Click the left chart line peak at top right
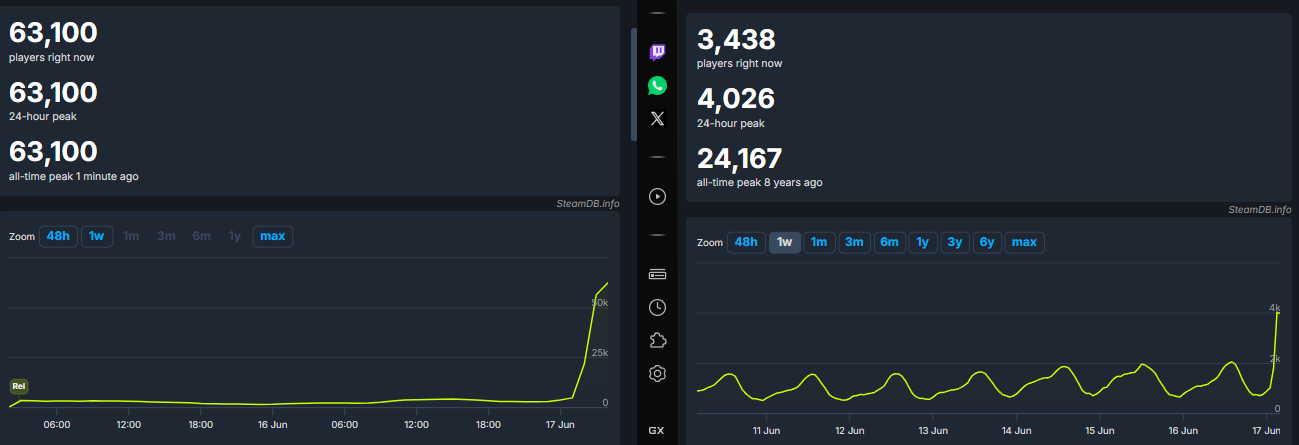Image resolution: width=1299 pixels, height=445 pixels. click(x=606, y=285)
